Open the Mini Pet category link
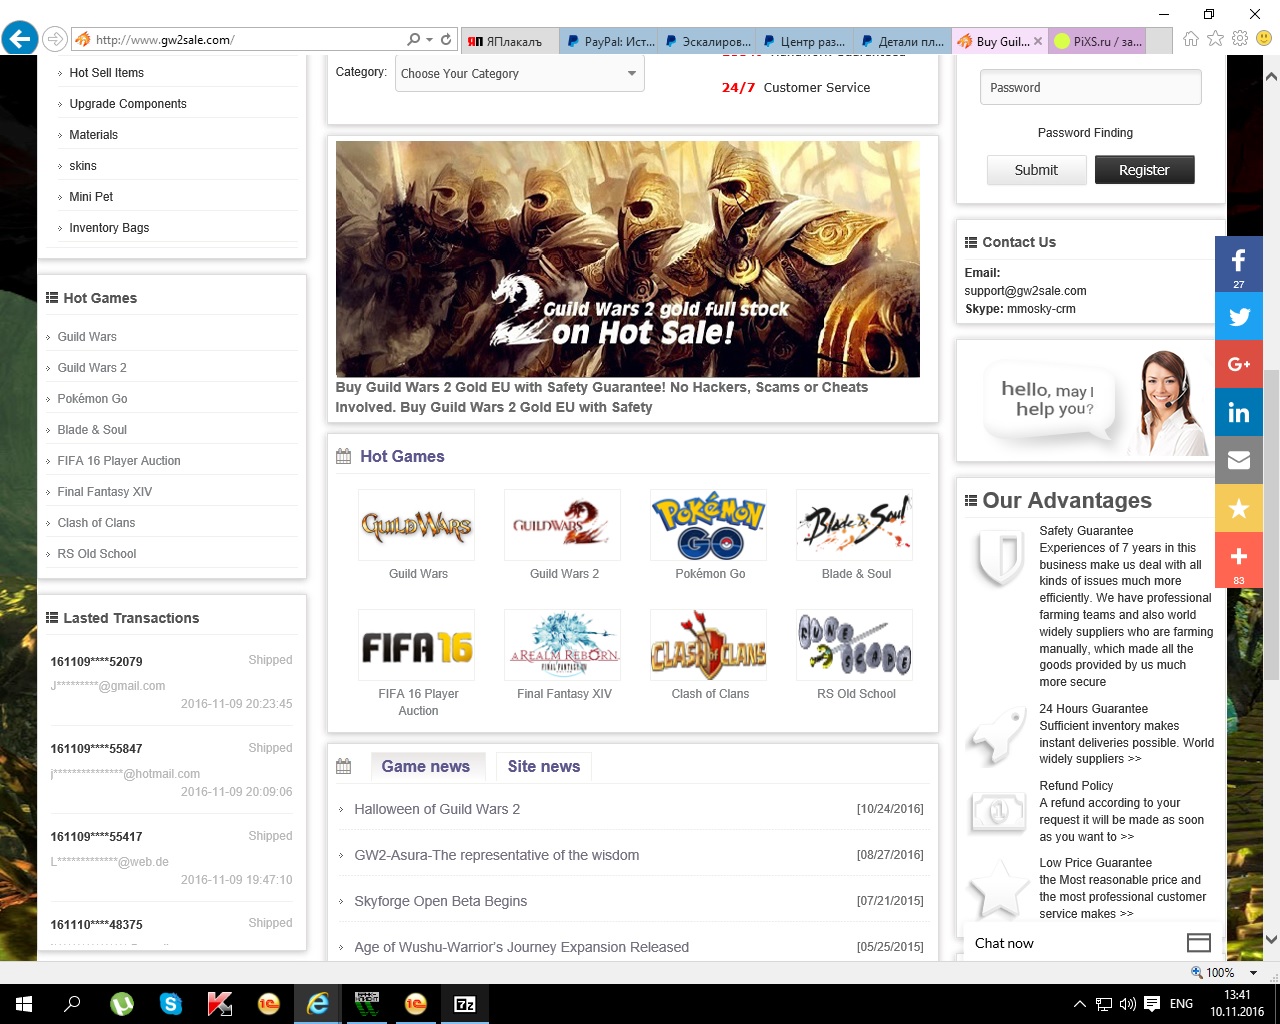 coord(91,197)
